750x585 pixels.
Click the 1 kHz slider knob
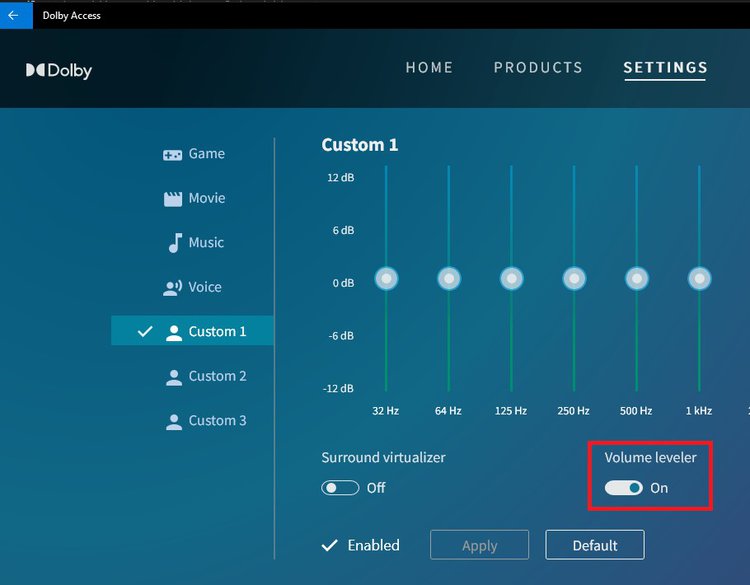[x=700, y=278]
